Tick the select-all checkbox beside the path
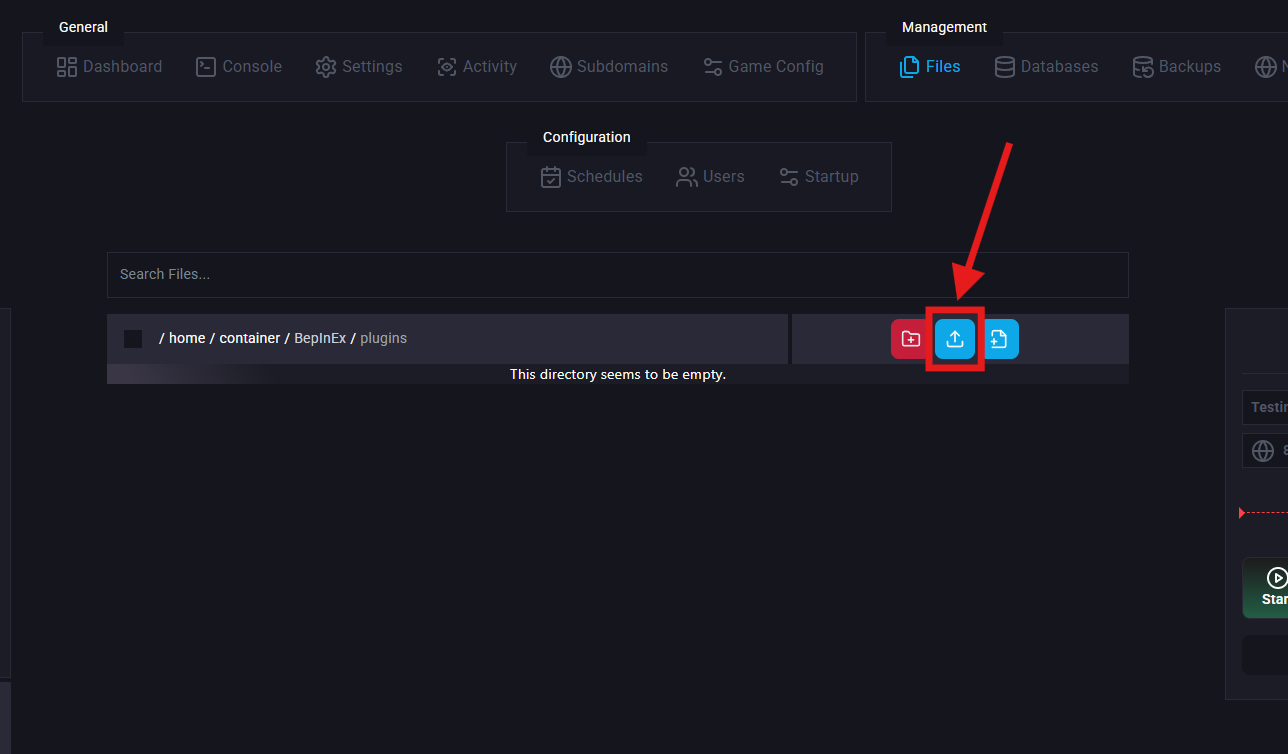The image size is (1288, 754). pyautogui.click(x=133, y=339)
